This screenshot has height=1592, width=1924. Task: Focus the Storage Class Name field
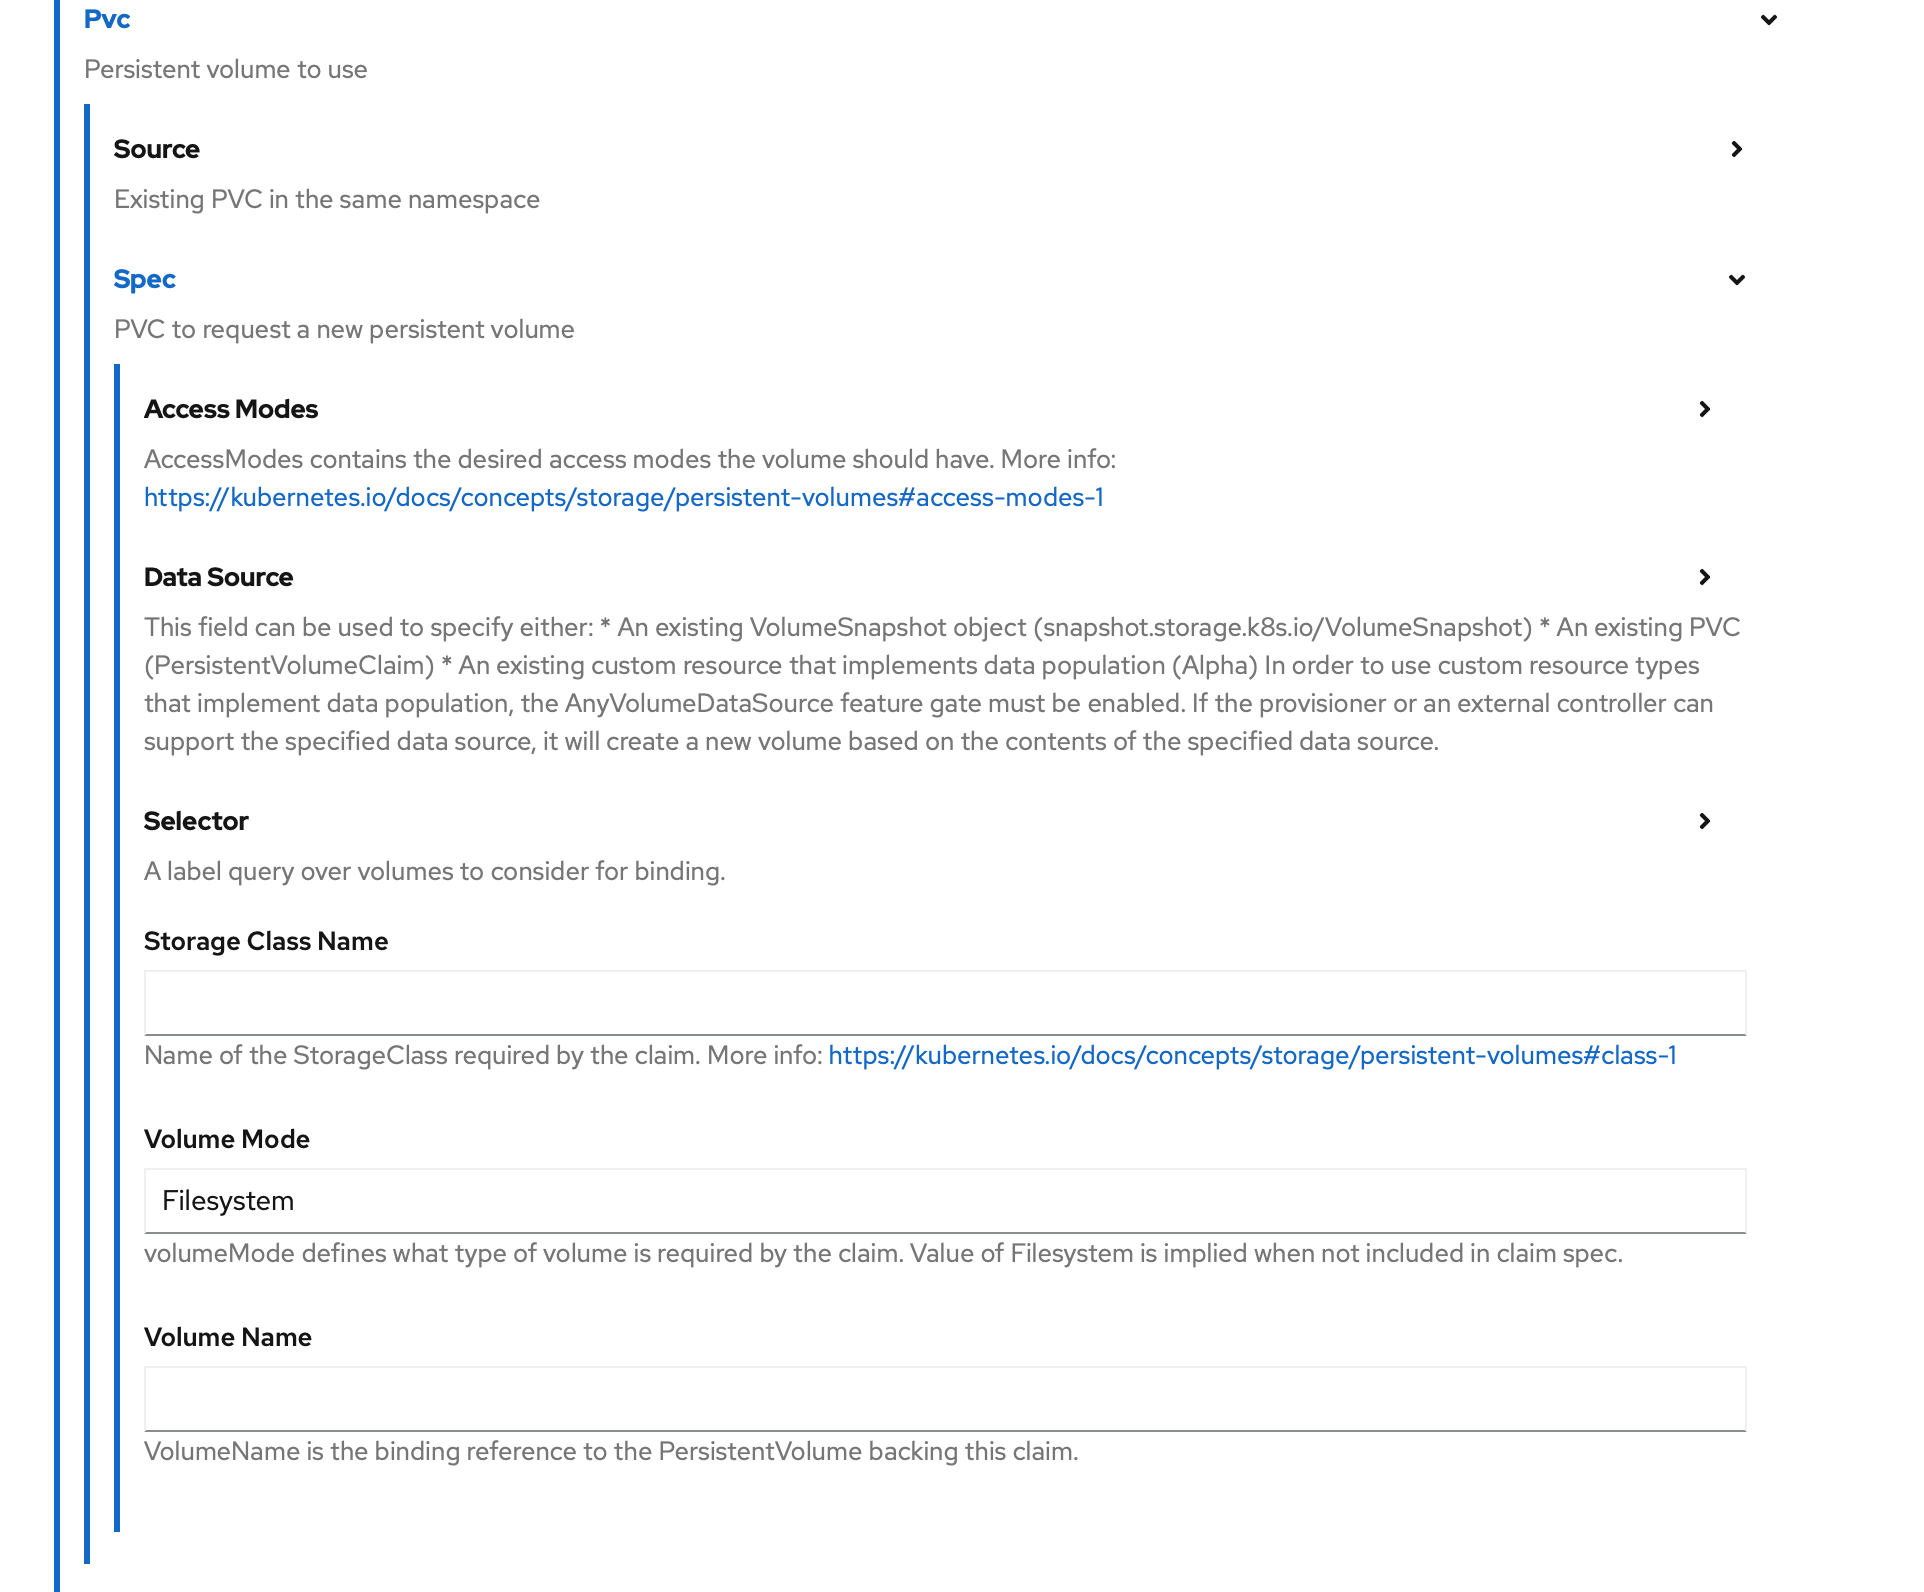point(945,1003)
